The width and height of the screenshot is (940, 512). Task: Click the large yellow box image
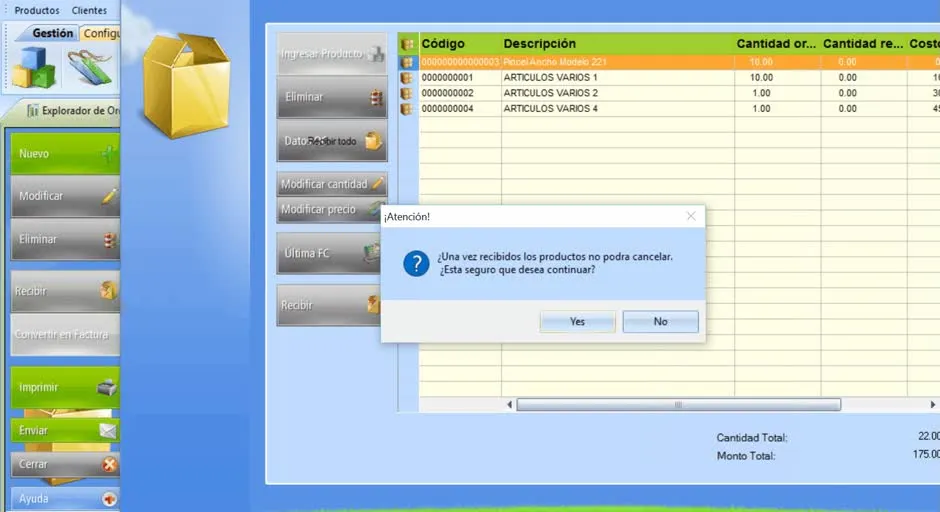(186, 85)
